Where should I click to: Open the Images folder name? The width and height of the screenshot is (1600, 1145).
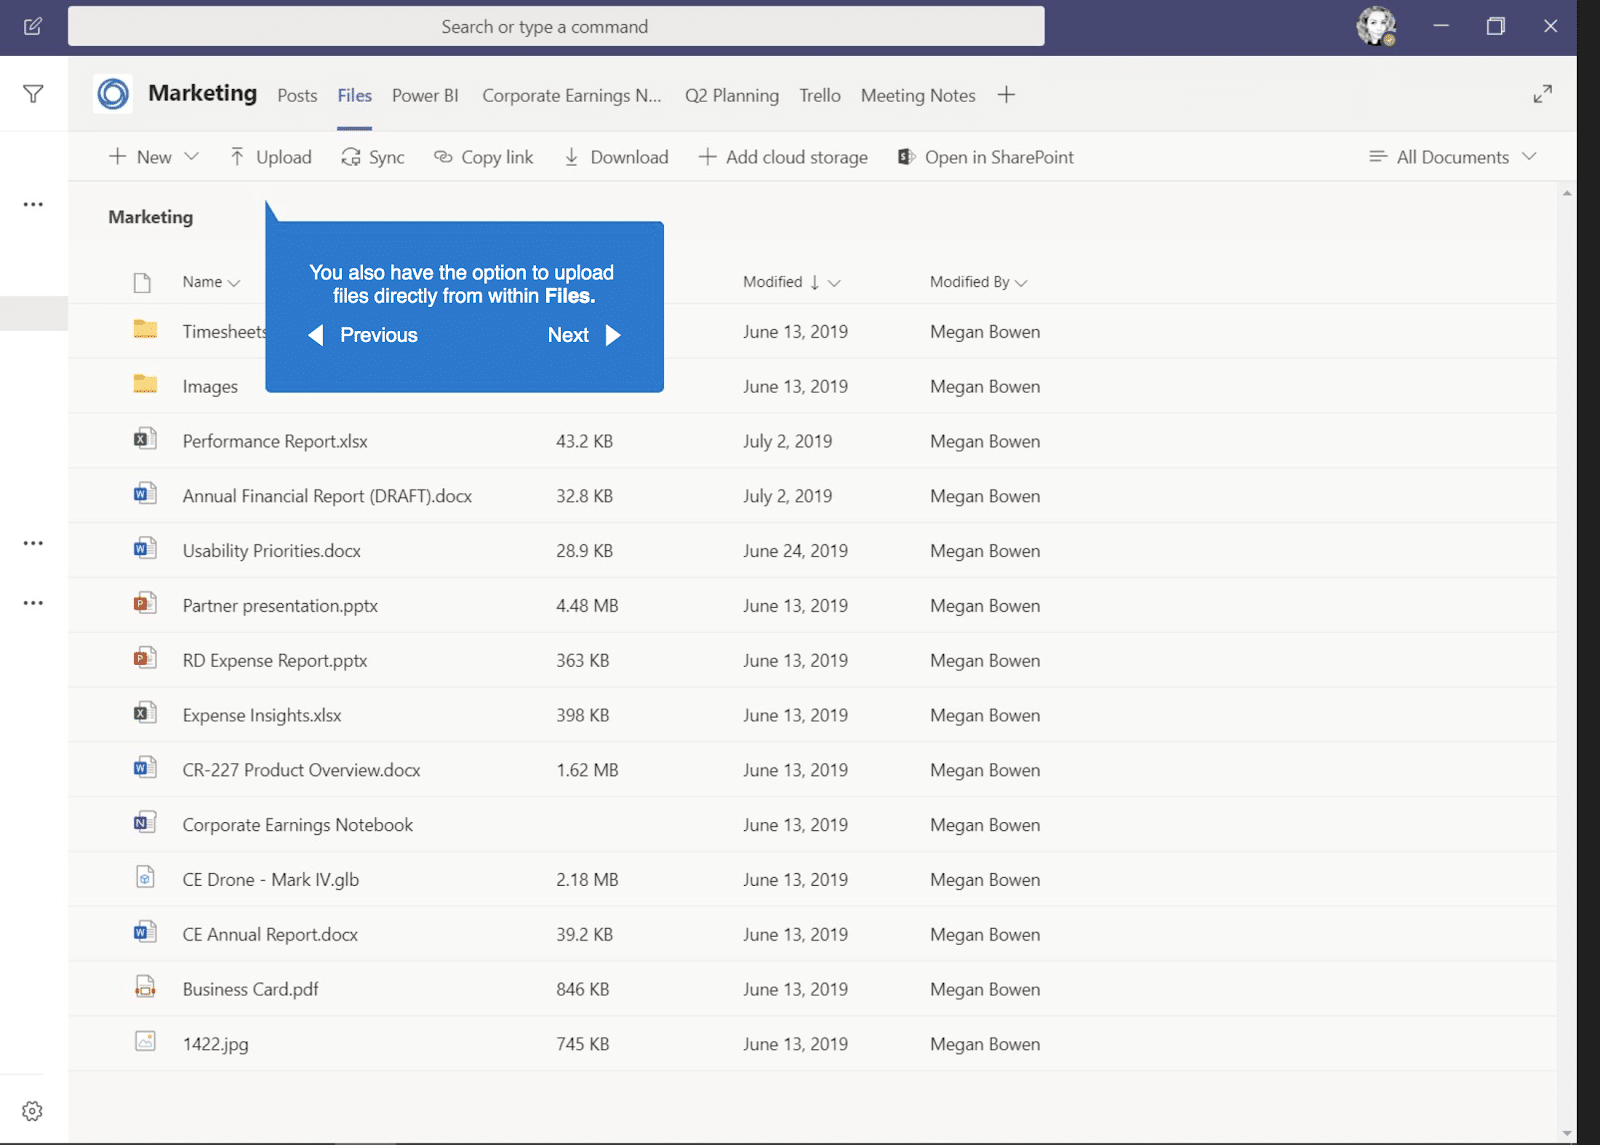[210, 387]
